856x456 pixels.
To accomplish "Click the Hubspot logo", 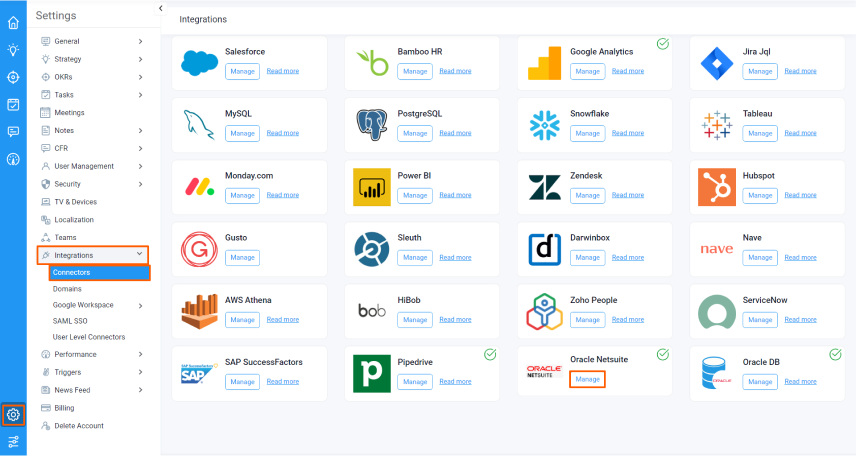I will tap(717, 187).
